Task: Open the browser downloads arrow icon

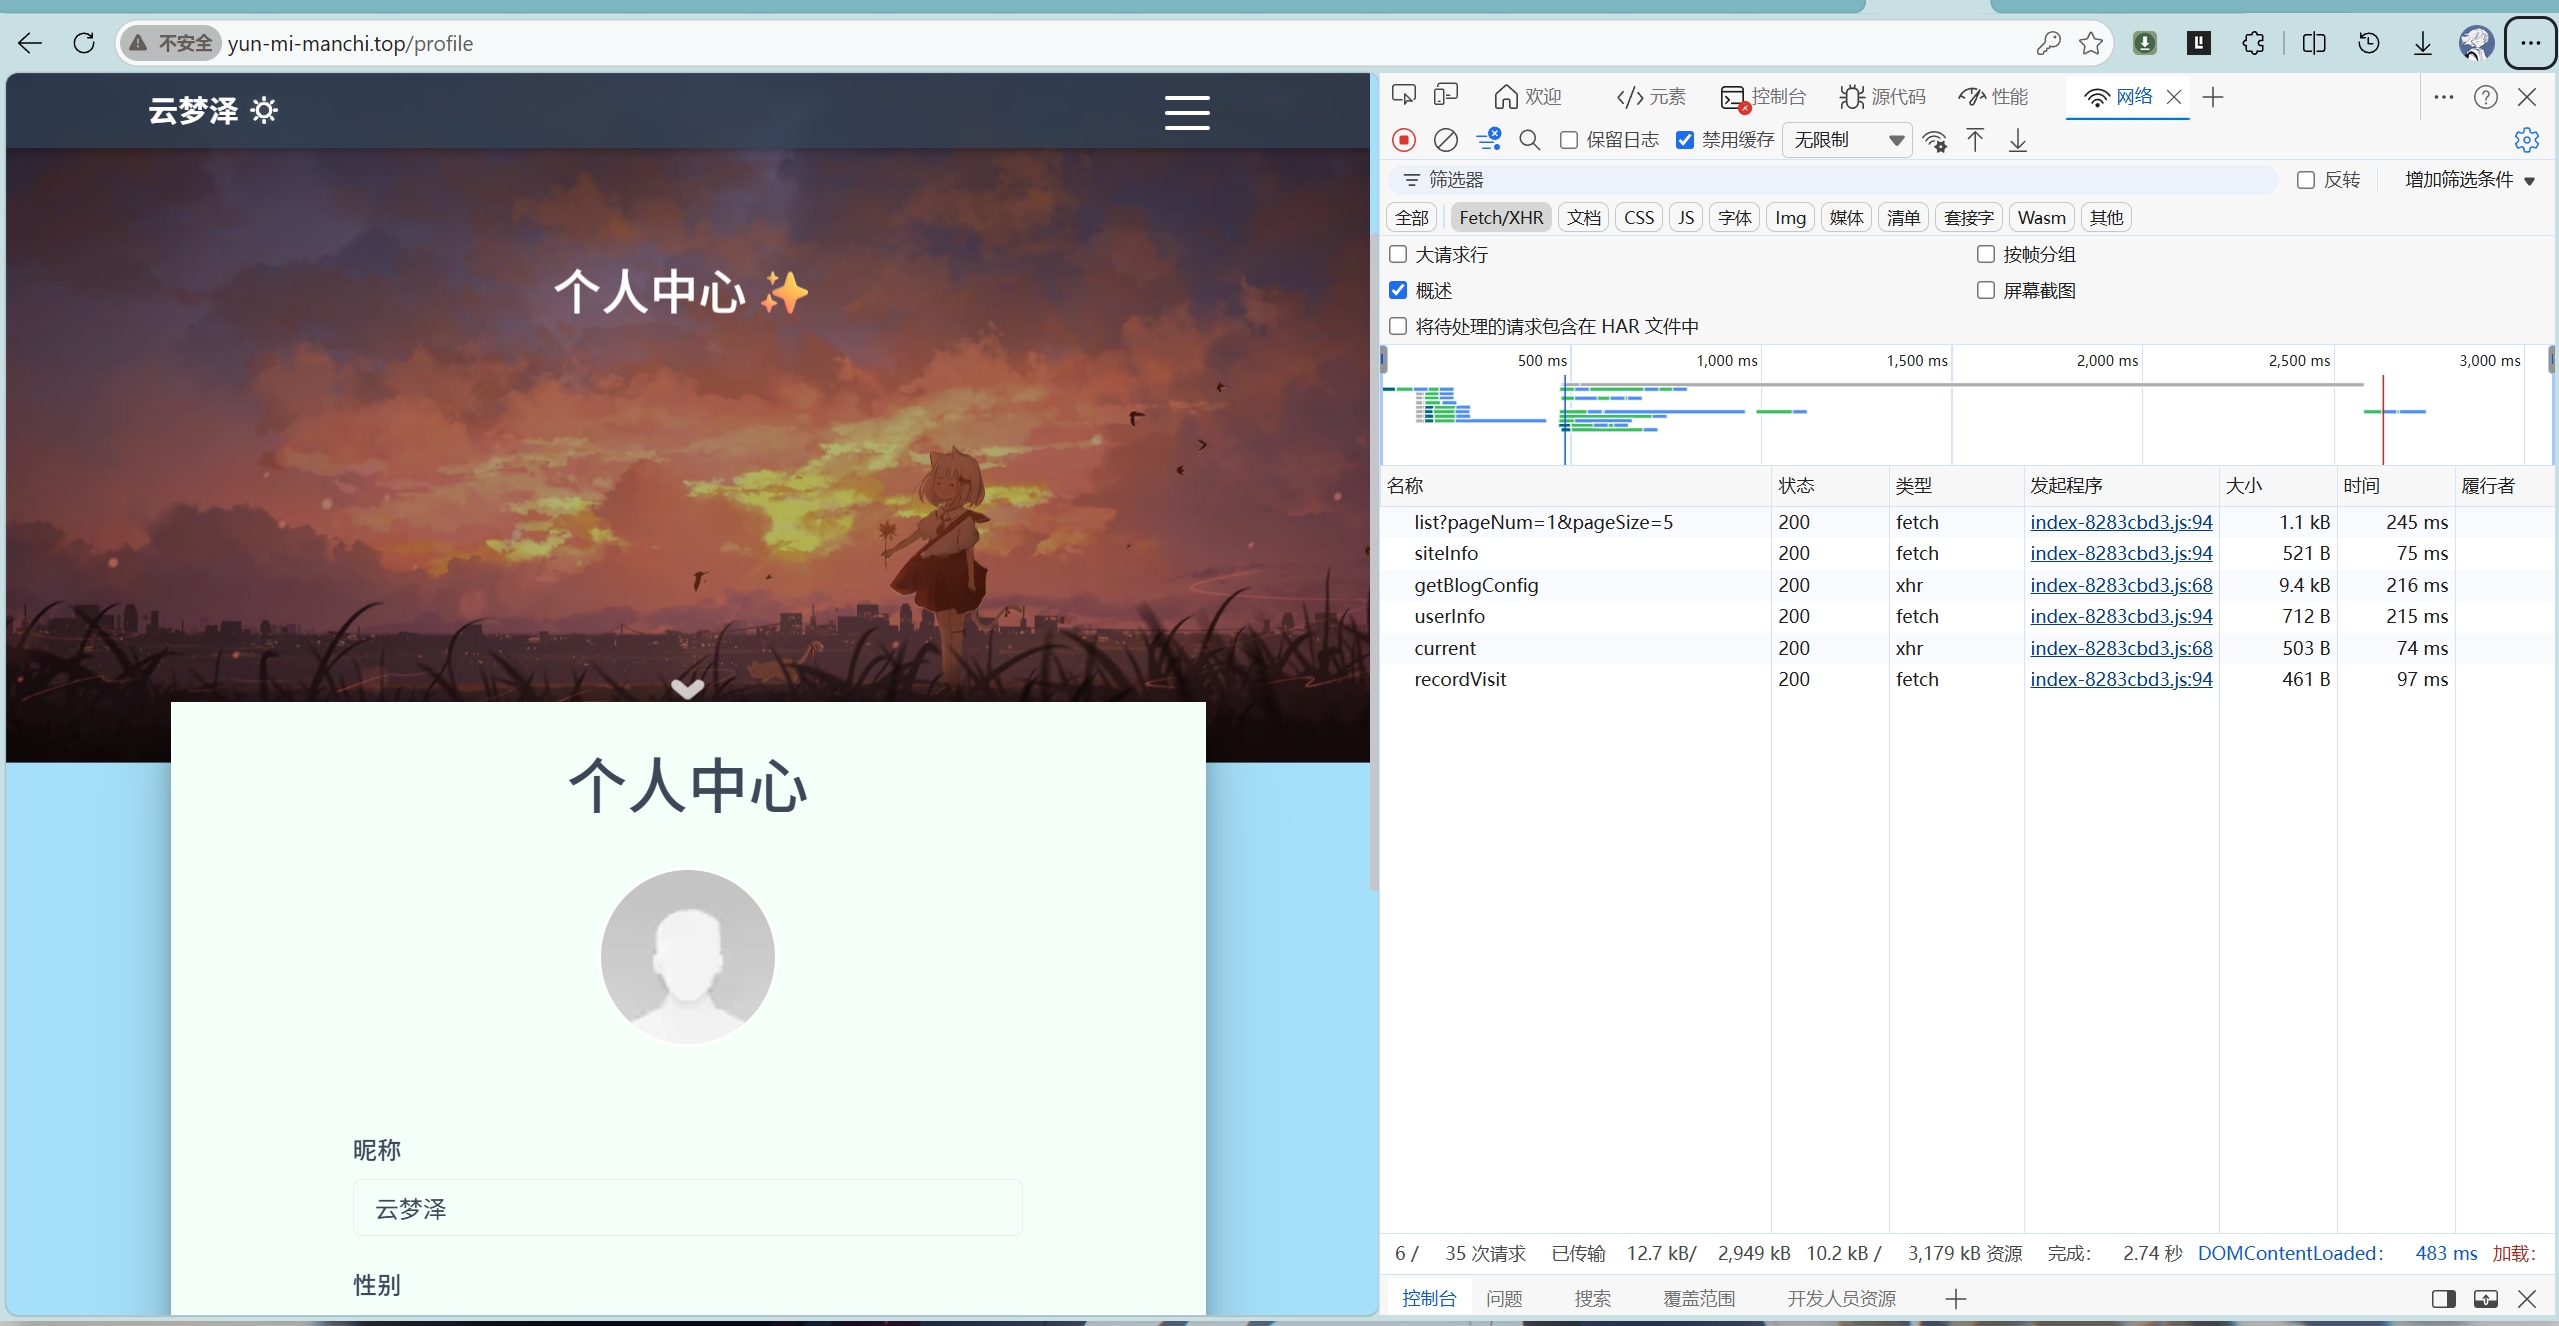Action: [x=2423, y=43]
